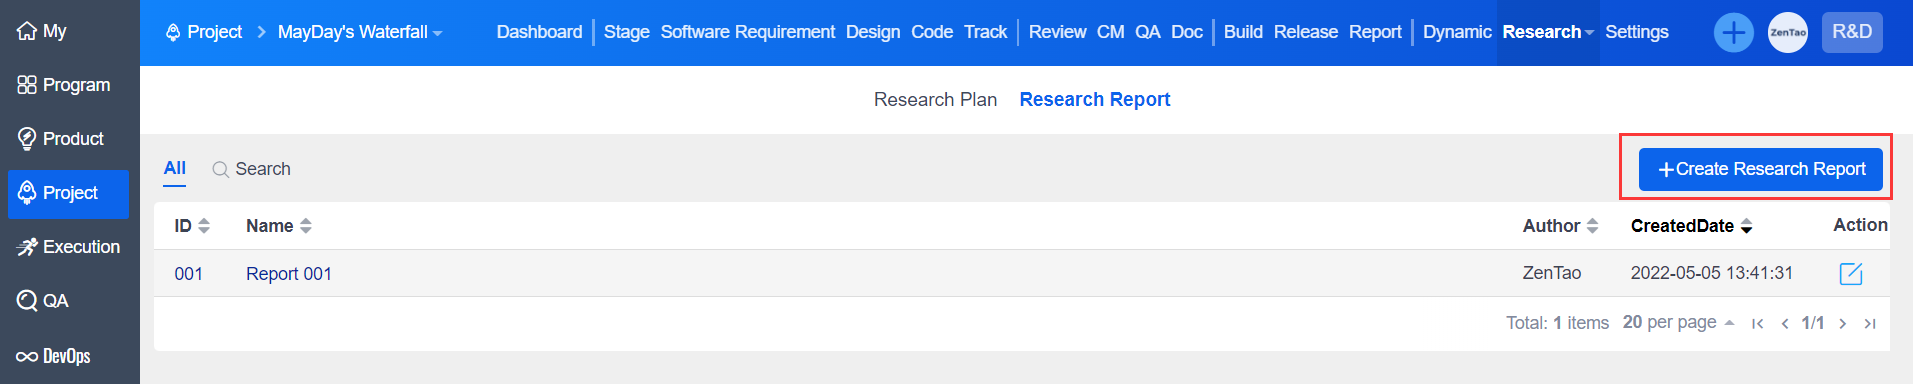This screenshot has height=384, width=1913.
Task: Click the Create Research Report button
Action: [1761, 169]
